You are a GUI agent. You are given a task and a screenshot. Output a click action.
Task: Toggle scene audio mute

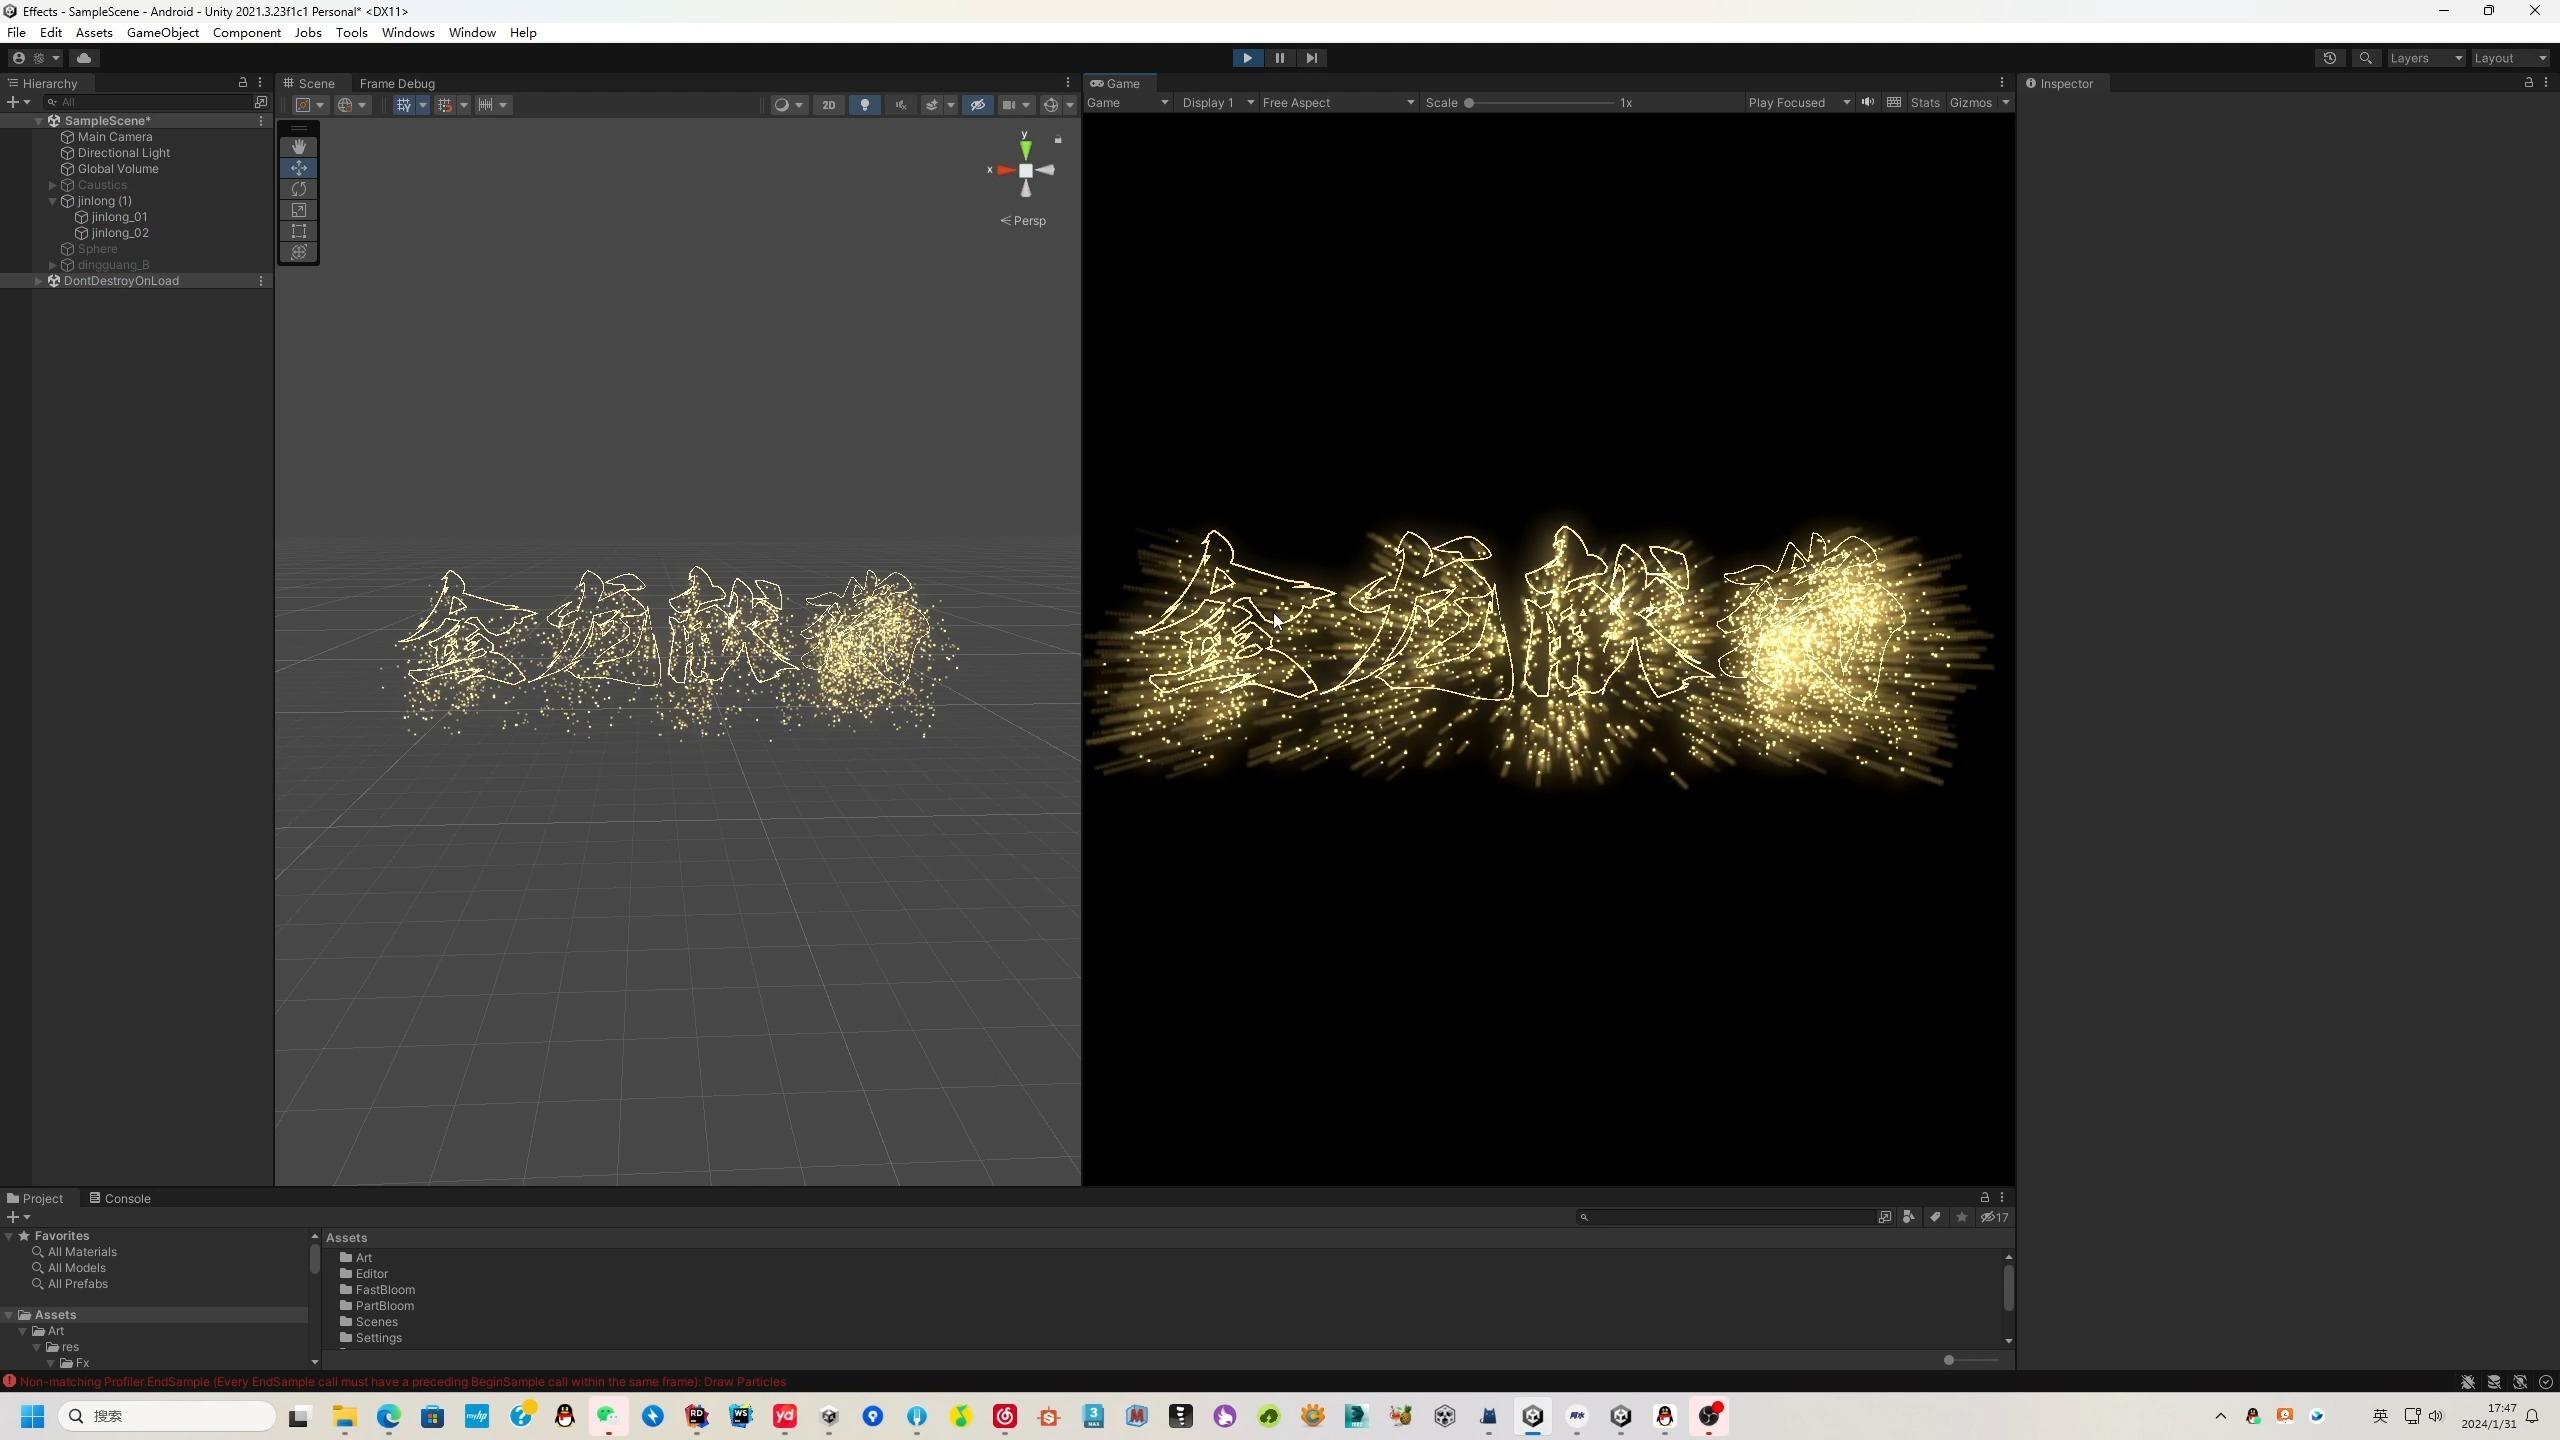point(900,105)
